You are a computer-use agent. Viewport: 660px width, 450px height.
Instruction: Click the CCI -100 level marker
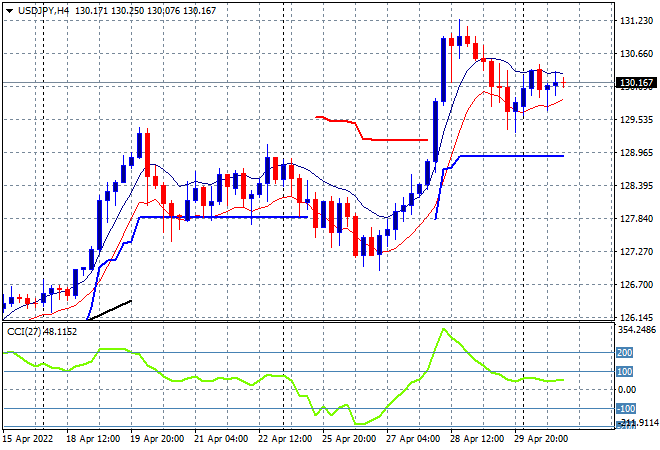tap(625, 408)
